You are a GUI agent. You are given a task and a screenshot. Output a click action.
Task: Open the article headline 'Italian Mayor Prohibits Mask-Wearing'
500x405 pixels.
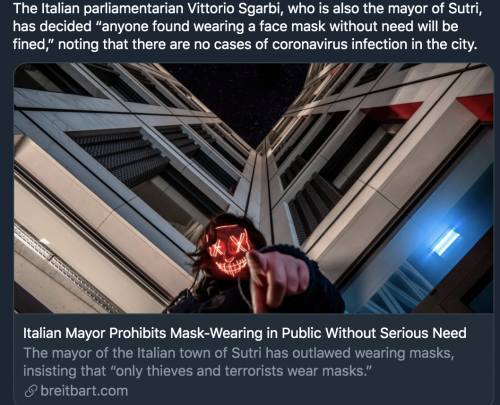pyautogui.click(x=244, y=333)
